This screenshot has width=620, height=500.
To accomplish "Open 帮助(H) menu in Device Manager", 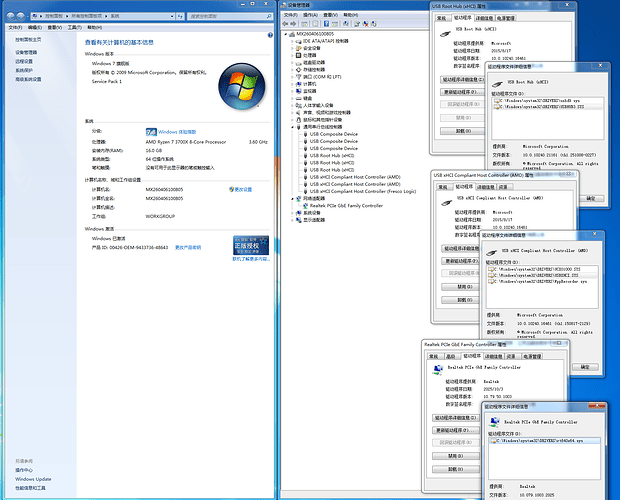I will pyautogui.click(x=350, y=15).
